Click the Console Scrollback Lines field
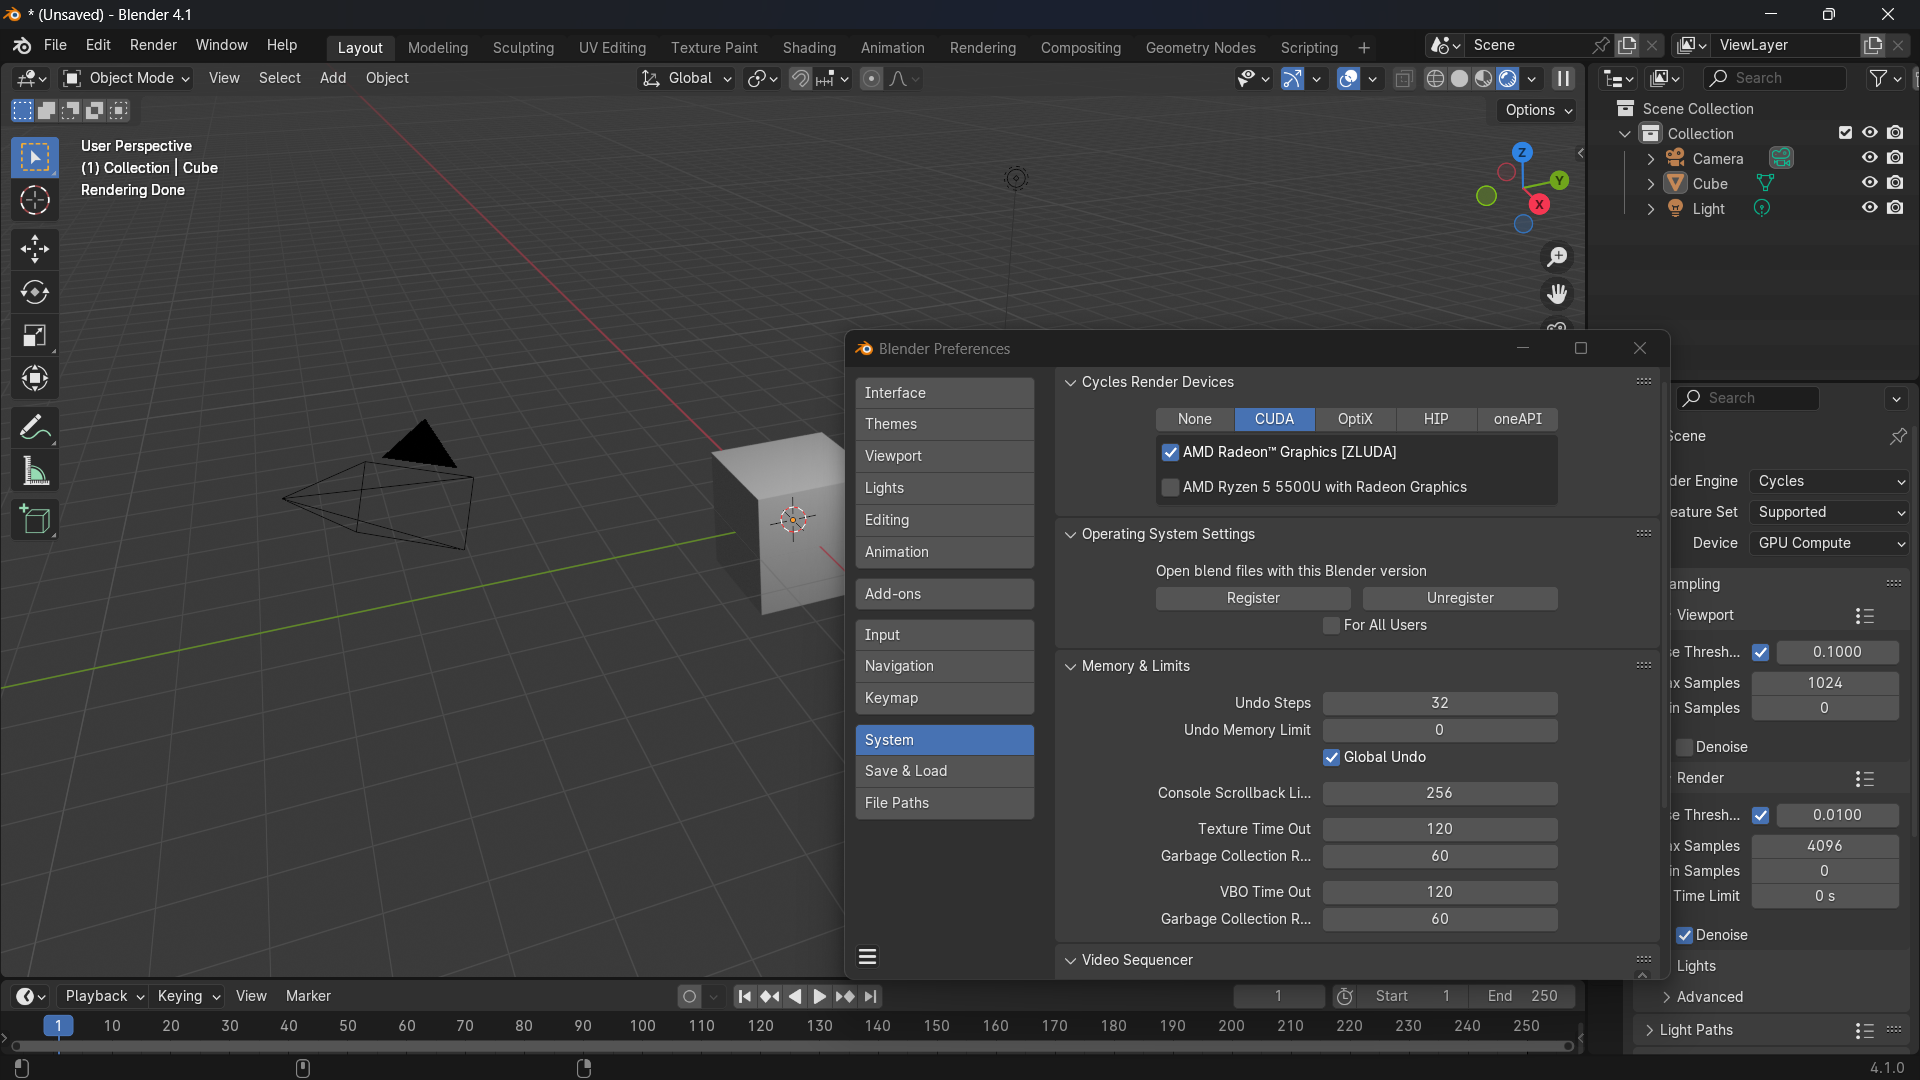 (1439, 793)
